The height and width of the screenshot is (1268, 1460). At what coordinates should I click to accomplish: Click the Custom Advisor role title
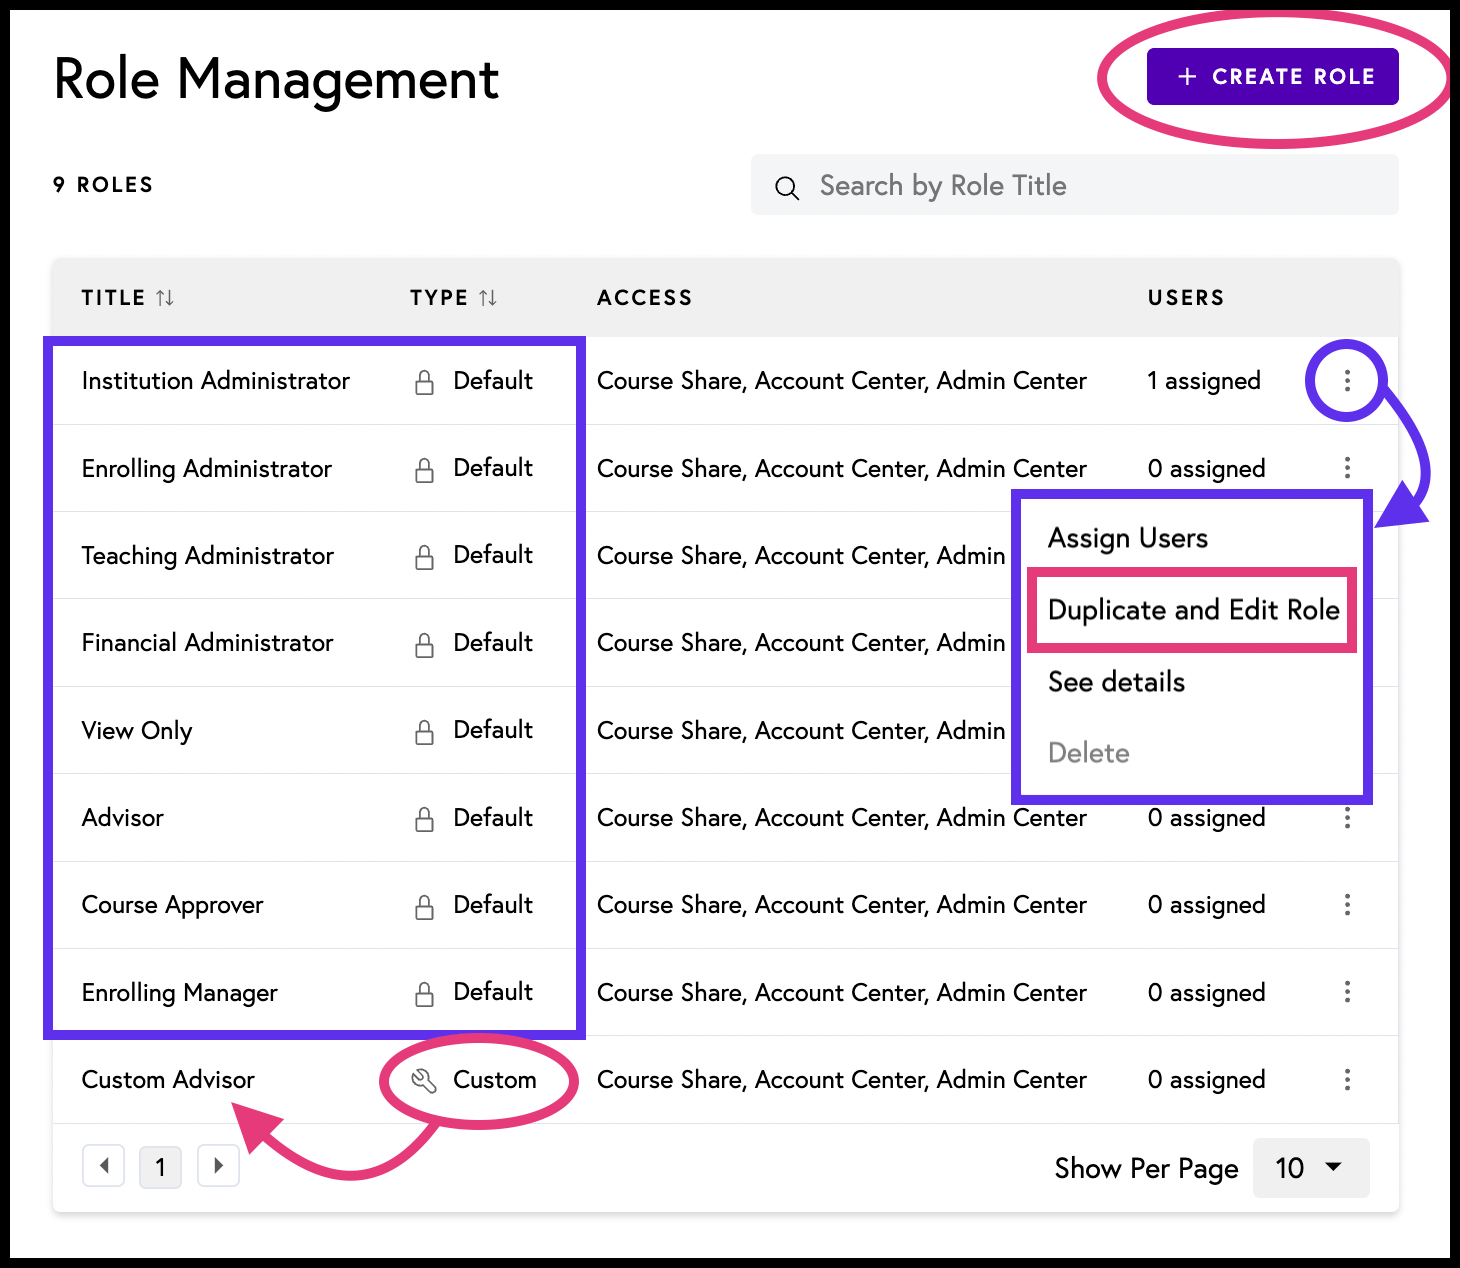click(168, 1080)
